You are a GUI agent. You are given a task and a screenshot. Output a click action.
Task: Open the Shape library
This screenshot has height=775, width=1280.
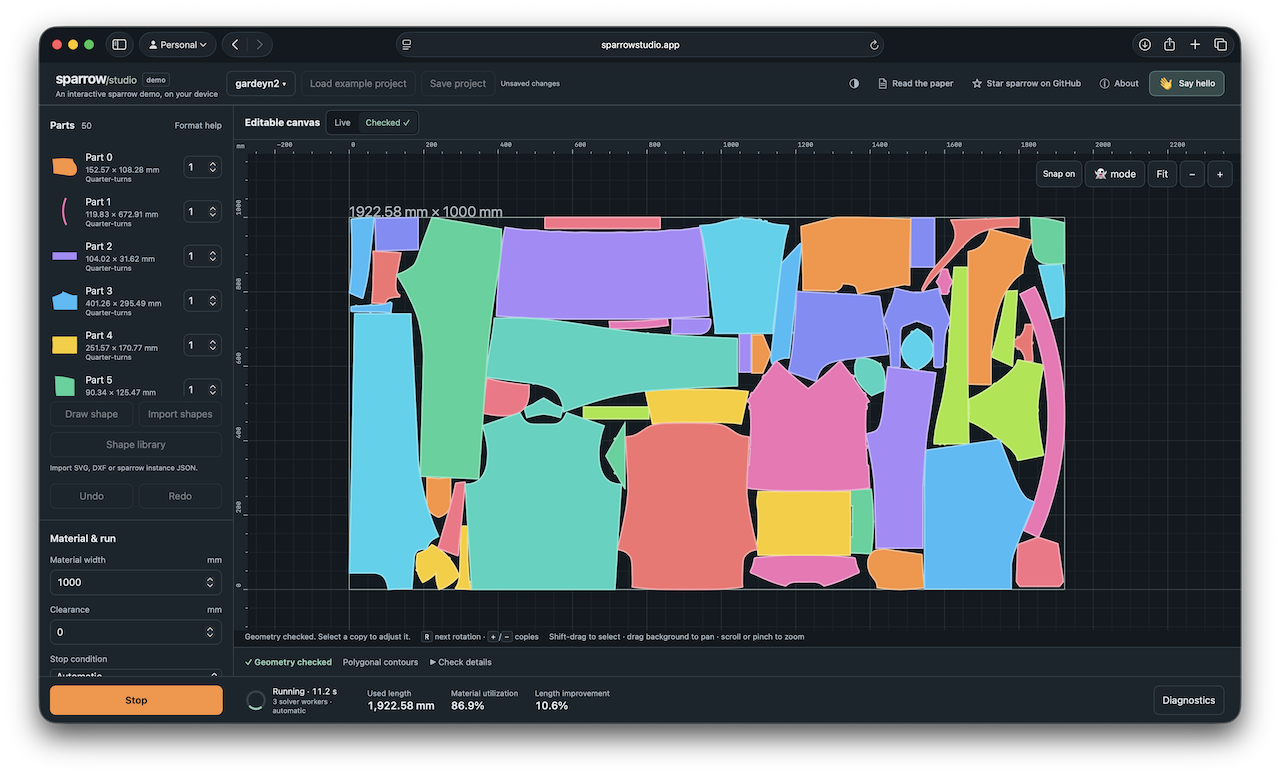click(136, 445)
